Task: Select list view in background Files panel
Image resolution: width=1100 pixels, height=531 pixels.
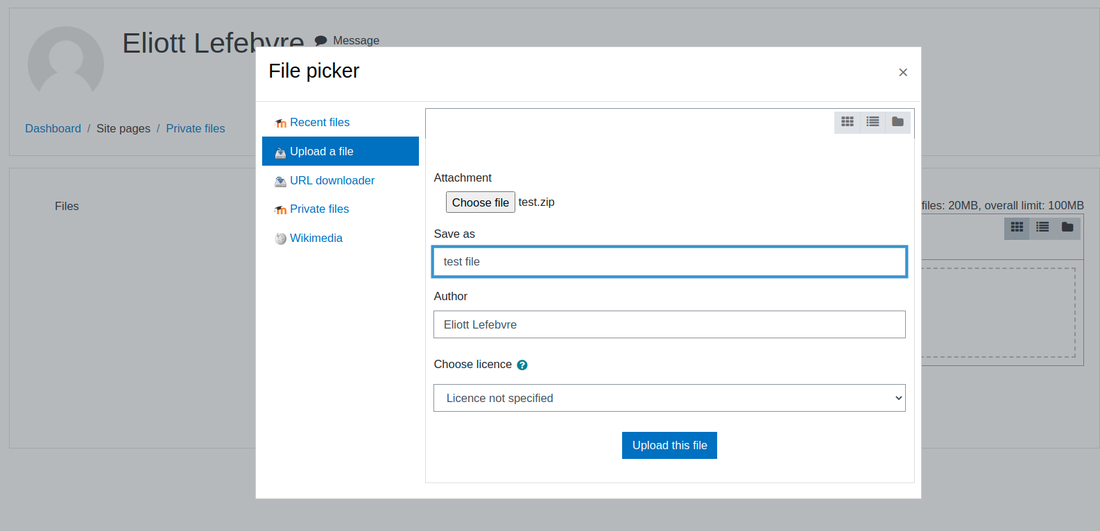Action: coord(1042,227)
